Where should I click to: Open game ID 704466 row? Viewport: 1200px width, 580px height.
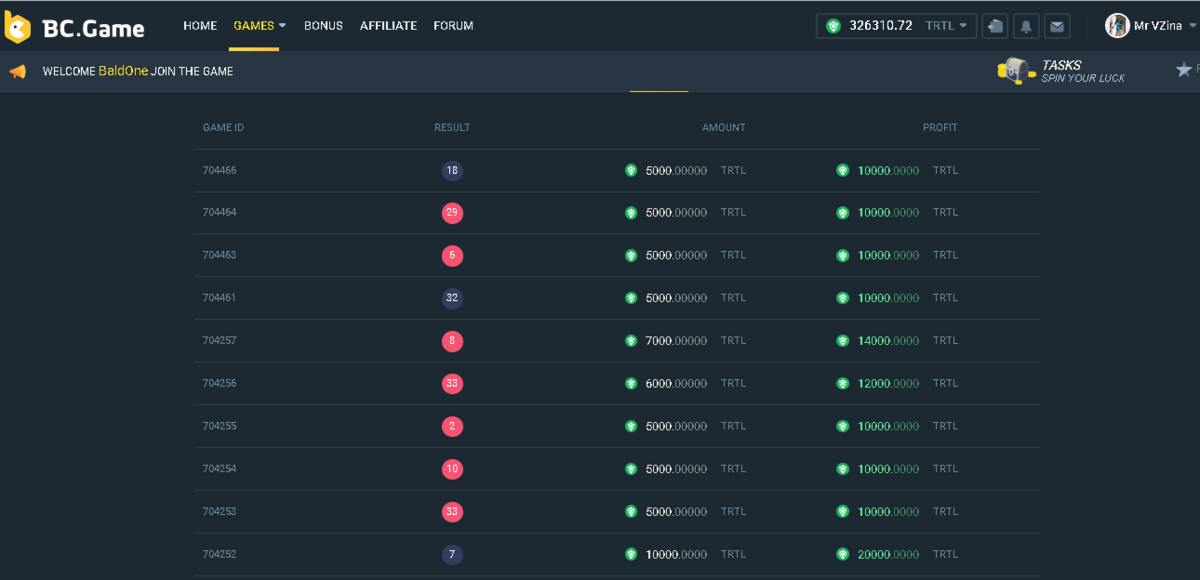219,171
